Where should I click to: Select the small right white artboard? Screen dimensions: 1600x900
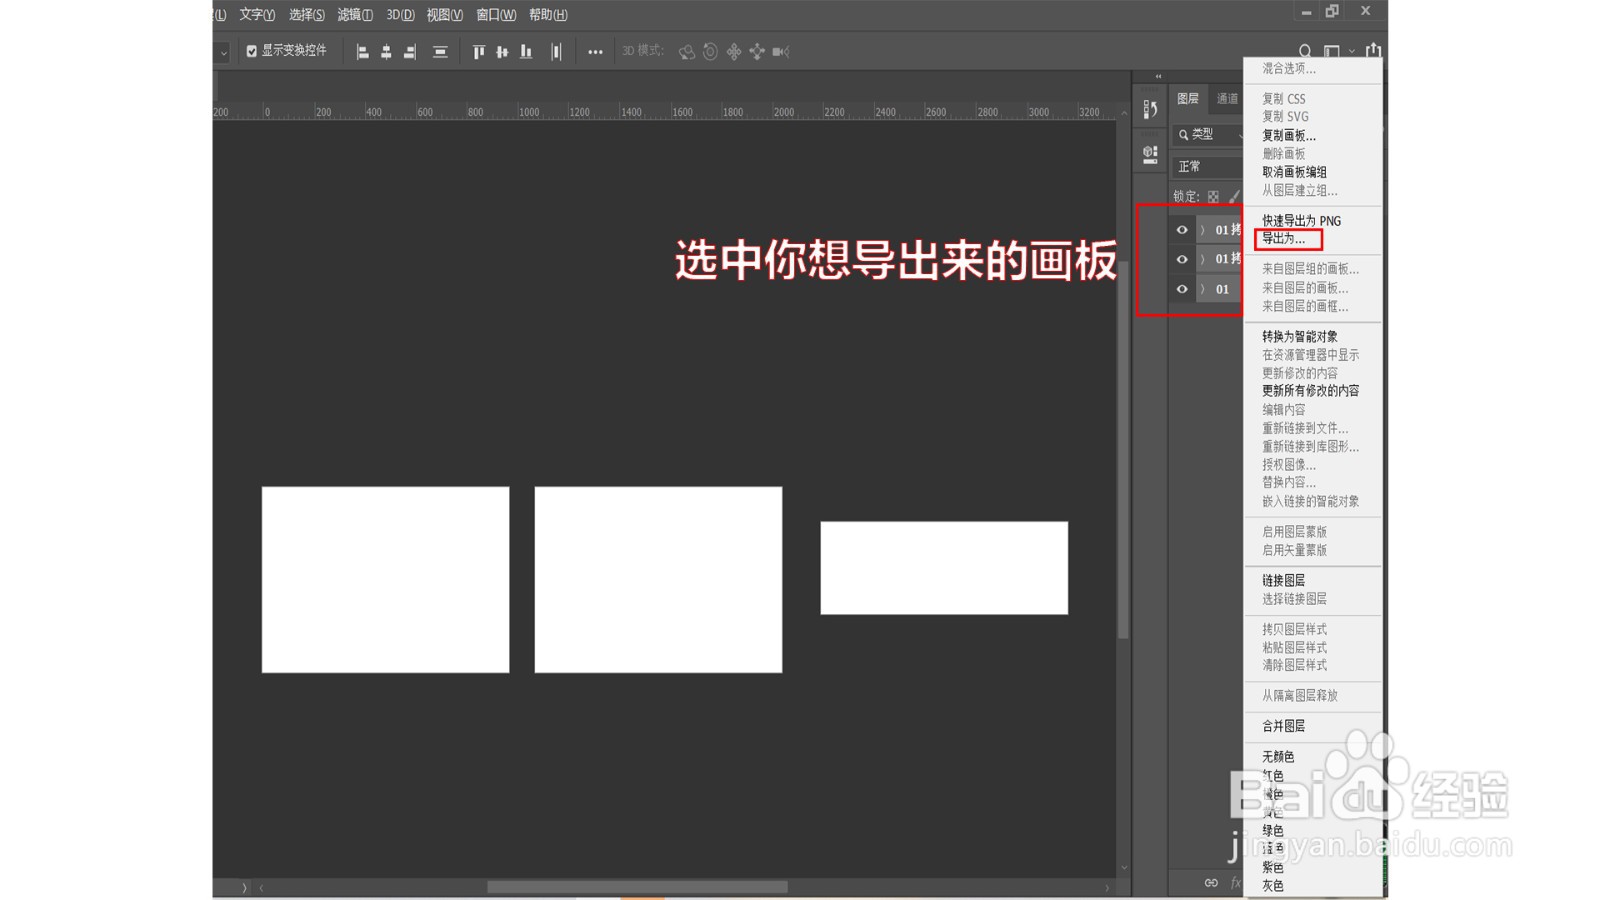coord(944,568)
